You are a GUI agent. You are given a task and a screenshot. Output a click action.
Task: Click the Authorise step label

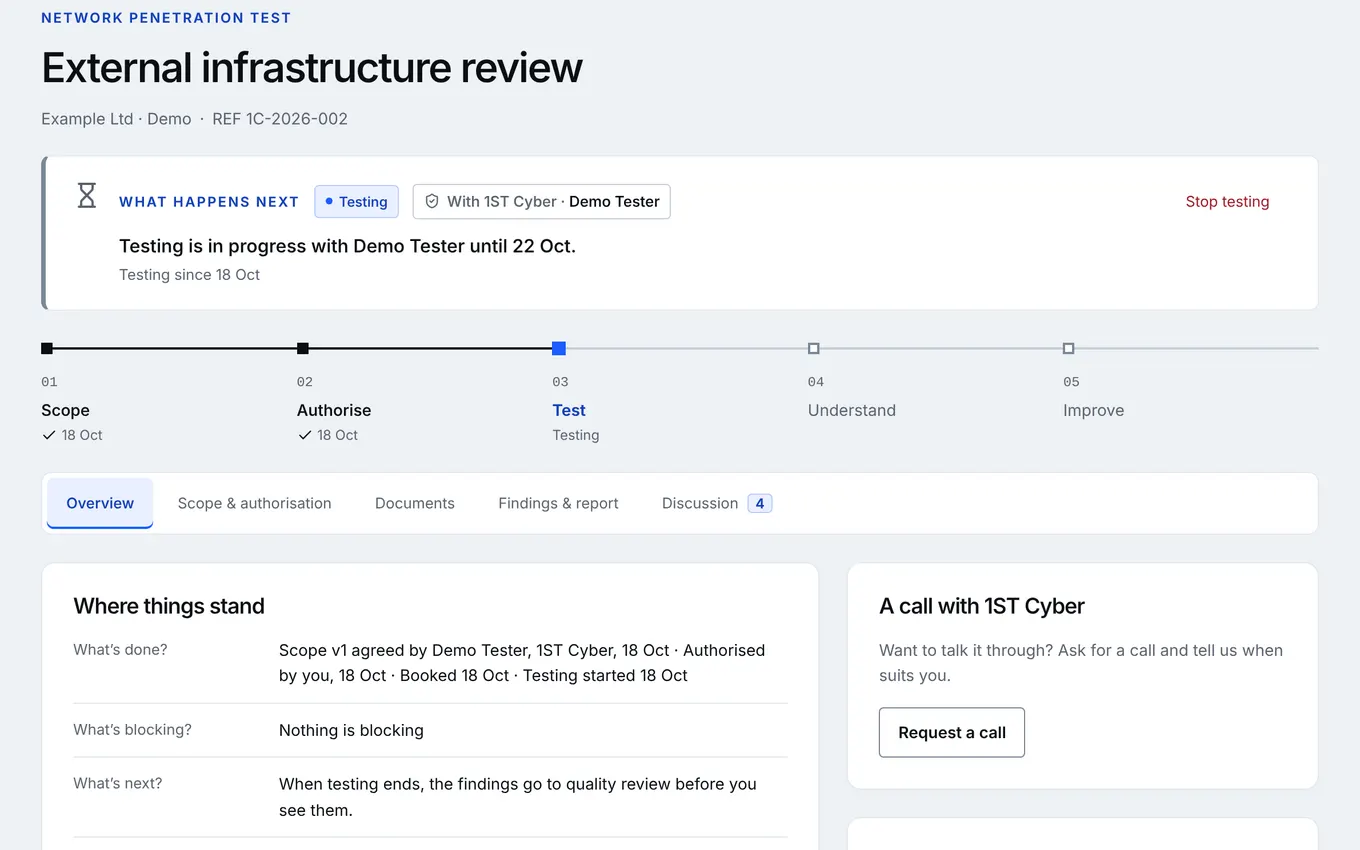click(x=334, y=410)
